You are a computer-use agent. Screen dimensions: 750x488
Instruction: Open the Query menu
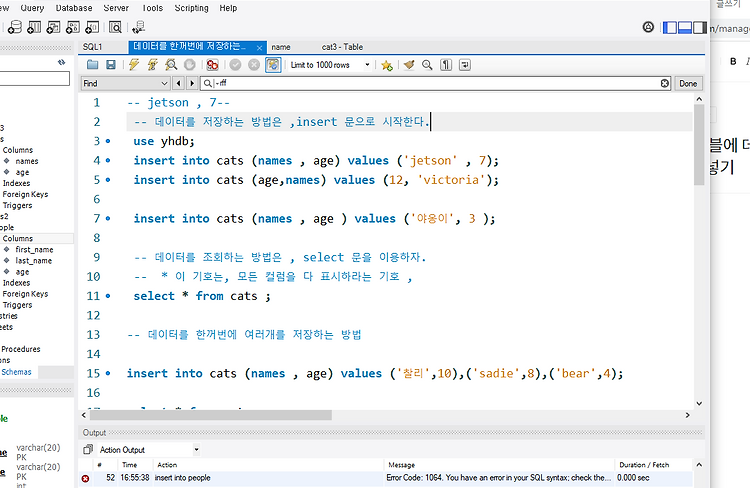(32, 8)
